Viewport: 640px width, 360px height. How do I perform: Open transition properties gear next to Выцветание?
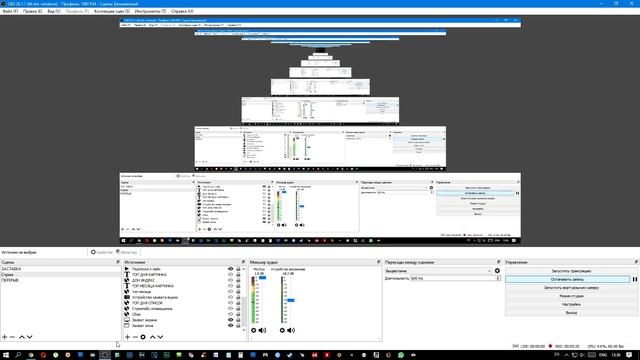(497, 271)
